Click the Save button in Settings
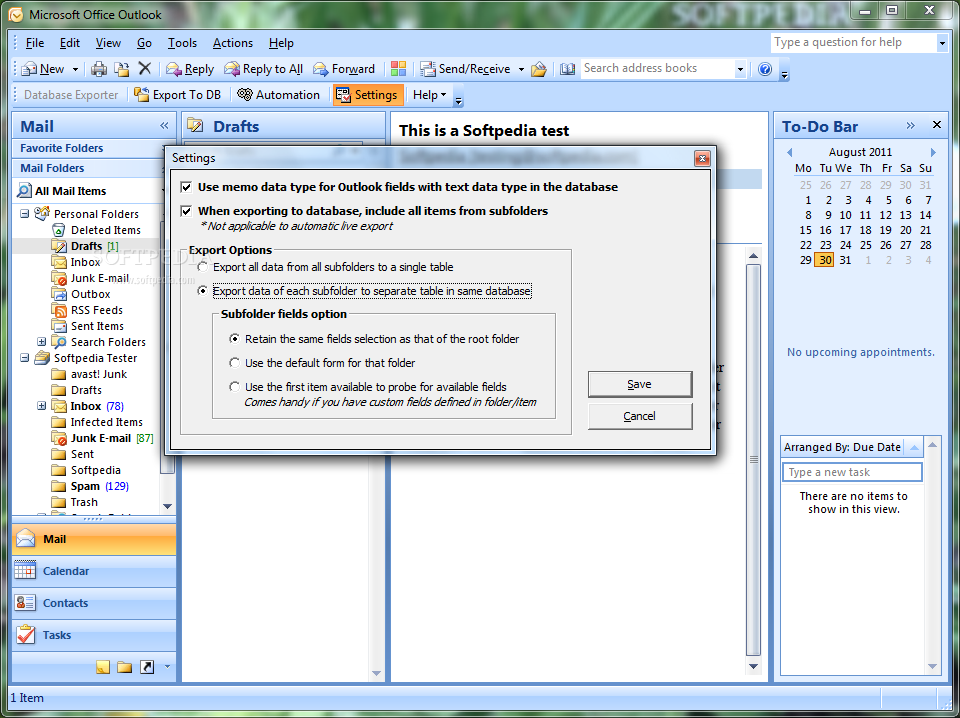Viewport: 960px width, 718px height. (x=640, y=384)
